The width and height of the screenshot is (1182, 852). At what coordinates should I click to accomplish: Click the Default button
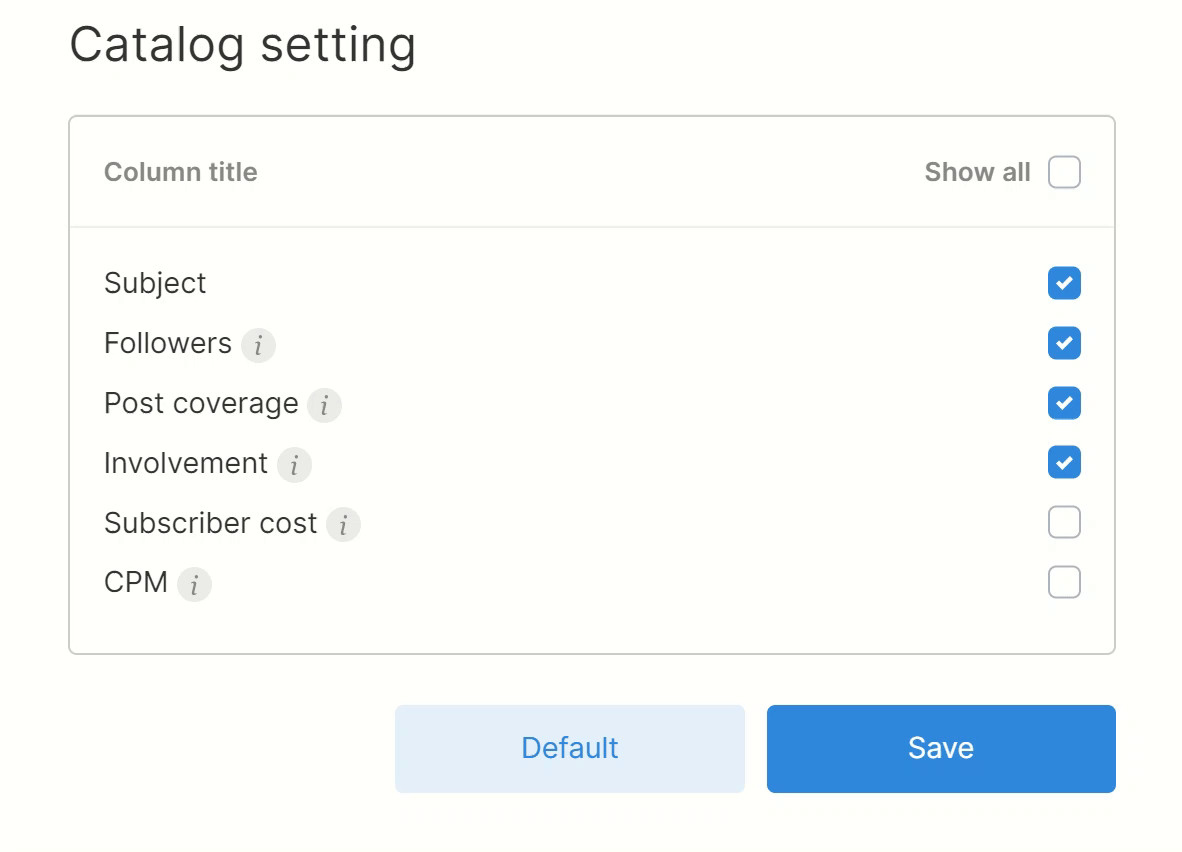point(569,748)
